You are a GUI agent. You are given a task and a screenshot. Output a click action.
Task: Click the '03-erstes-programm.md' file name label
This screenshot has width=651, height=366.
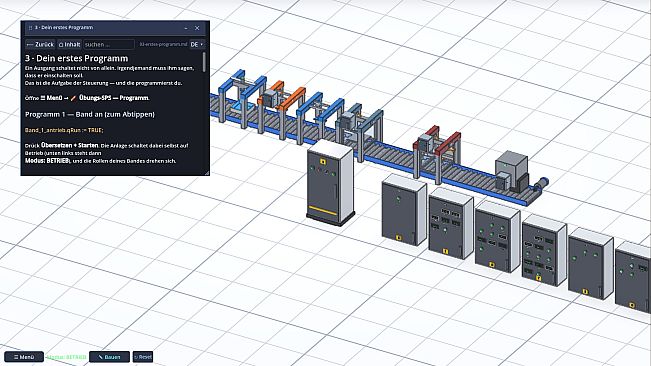tap(163, 44)
